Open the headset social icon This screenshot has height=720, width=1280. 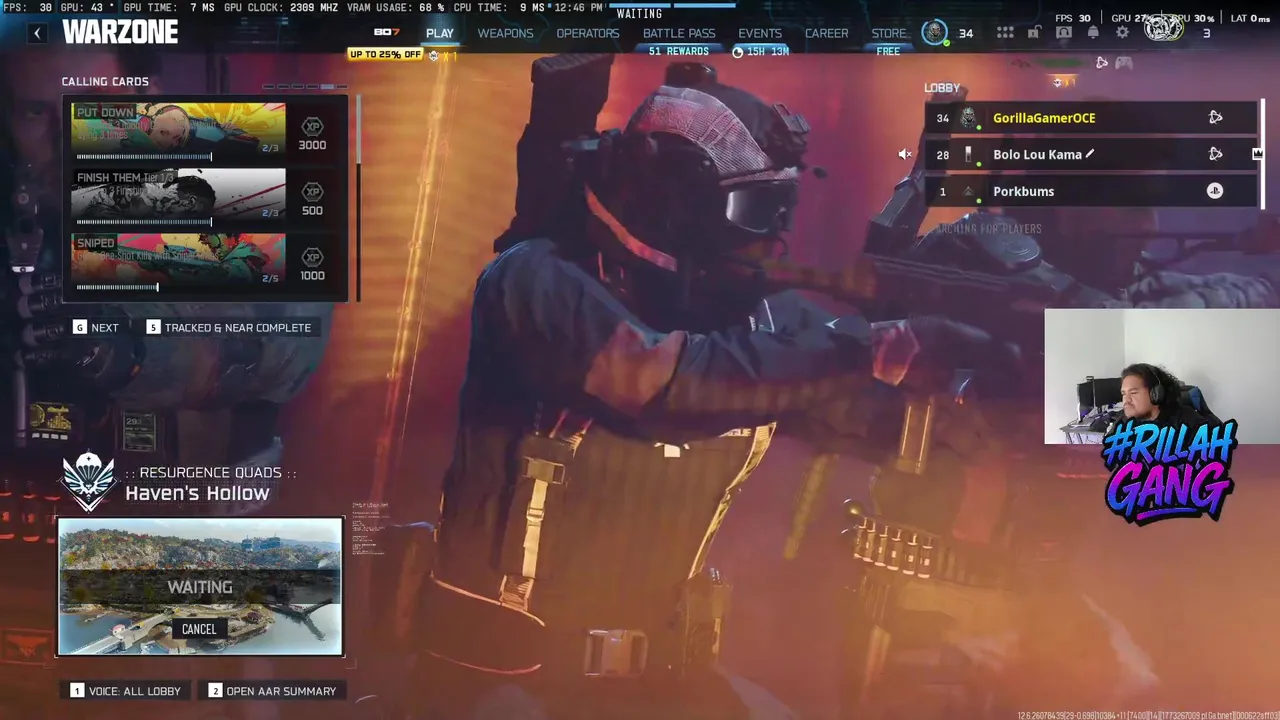point(1064,33)
